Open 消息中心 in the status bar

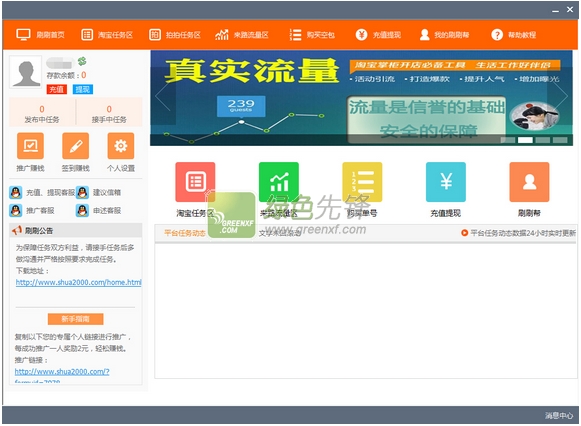click(x=559, y=416)
